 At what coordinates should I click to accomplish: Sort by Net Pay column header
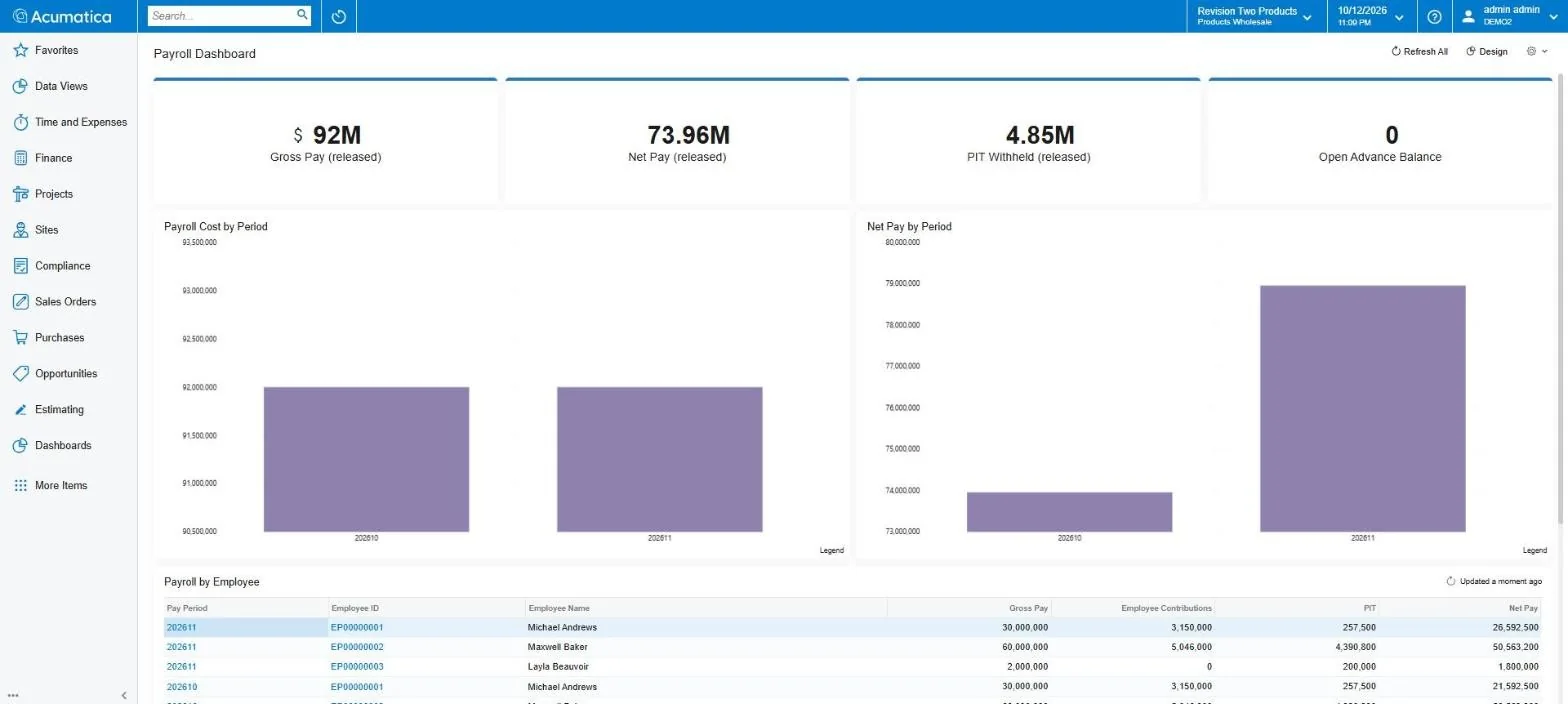1461,608
